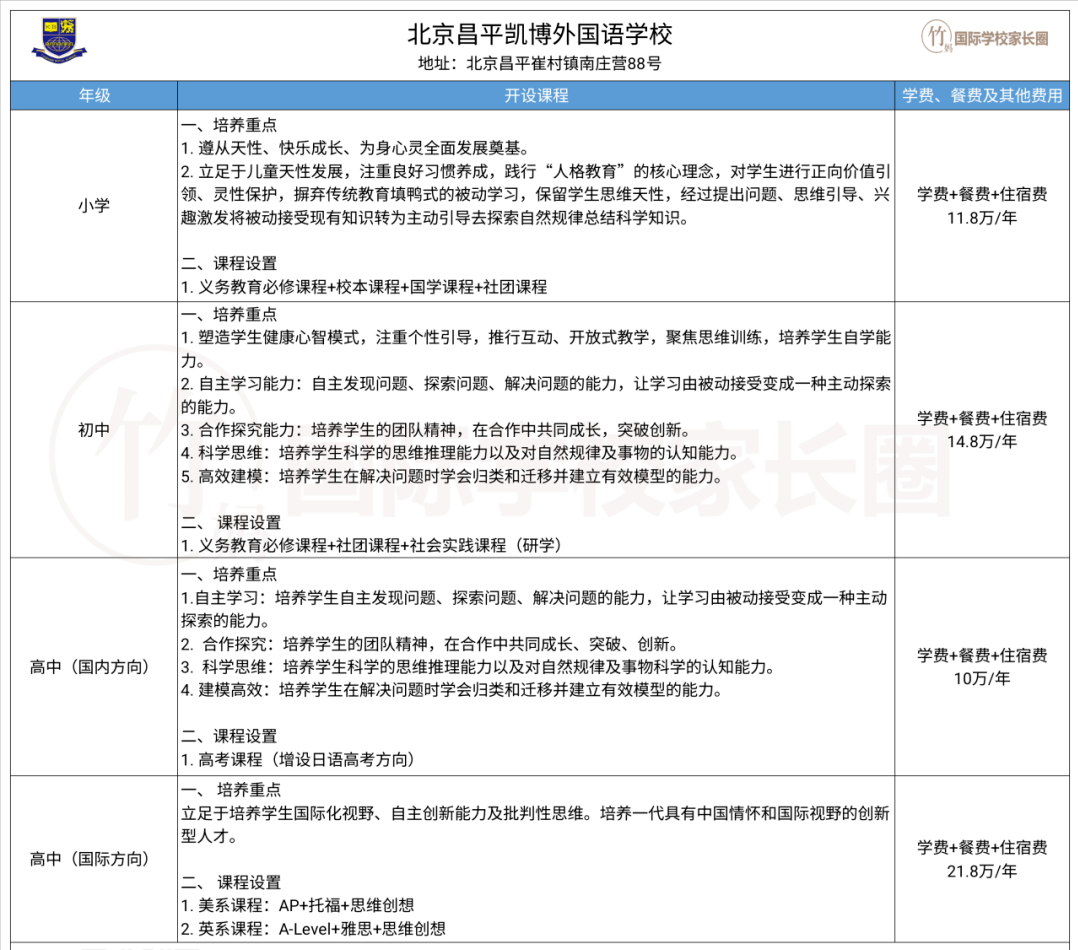Image resolution: width=1078 pixels, height=950 pixels.
Task: Click the line 合作探究能力：培养学生的团队精神
Action: 435,430
